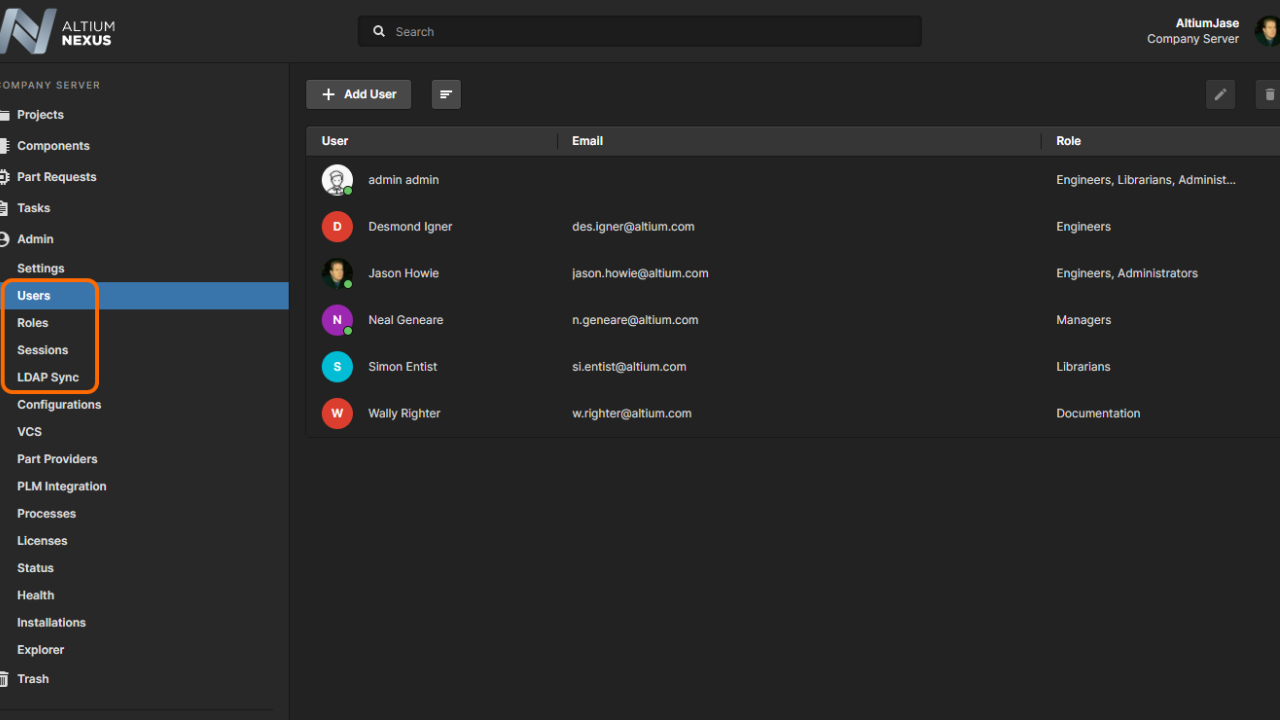This screenshot has width=1280, height=720.
Task: Click Managers role of Neal Geneare
Action: point(1083,320)
